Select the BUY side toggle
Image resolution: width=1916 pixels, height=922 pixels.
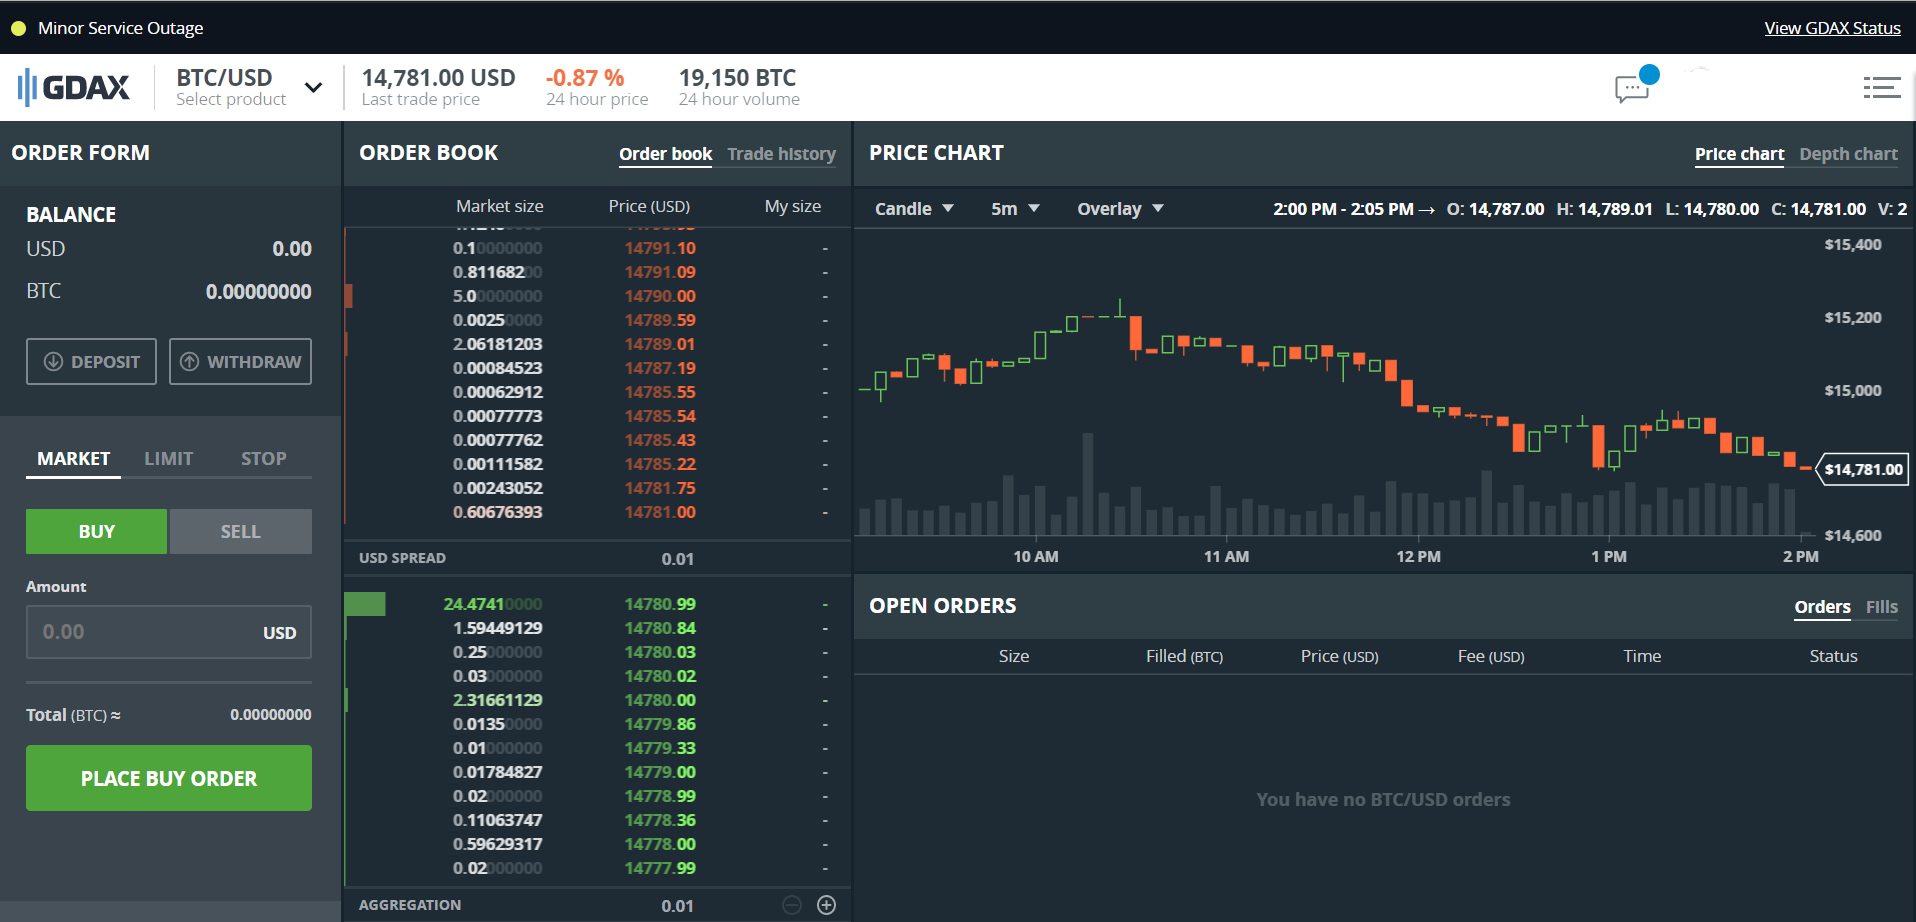pos(97,532)
